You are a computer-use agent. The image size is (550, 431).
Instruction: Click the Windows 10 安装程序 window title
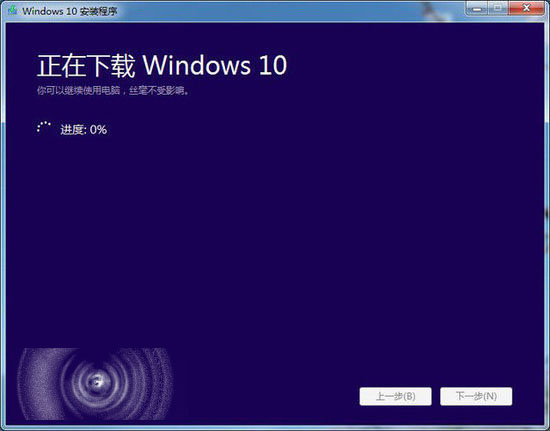pos(69,11)
